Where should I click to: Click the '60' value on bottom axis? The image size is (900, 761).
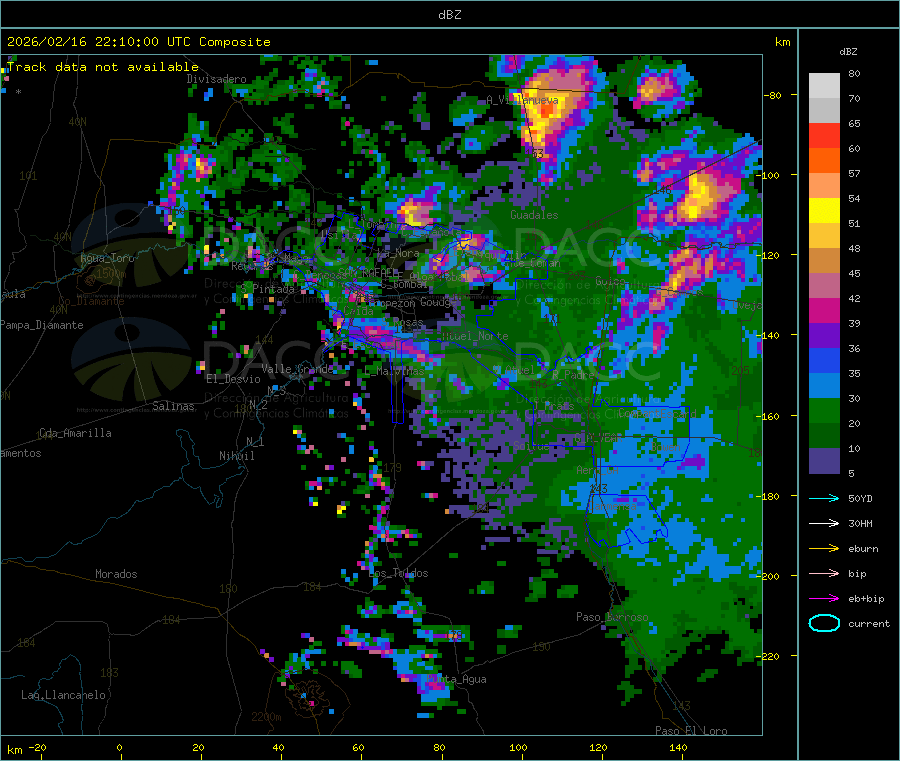tap(358, 747)
